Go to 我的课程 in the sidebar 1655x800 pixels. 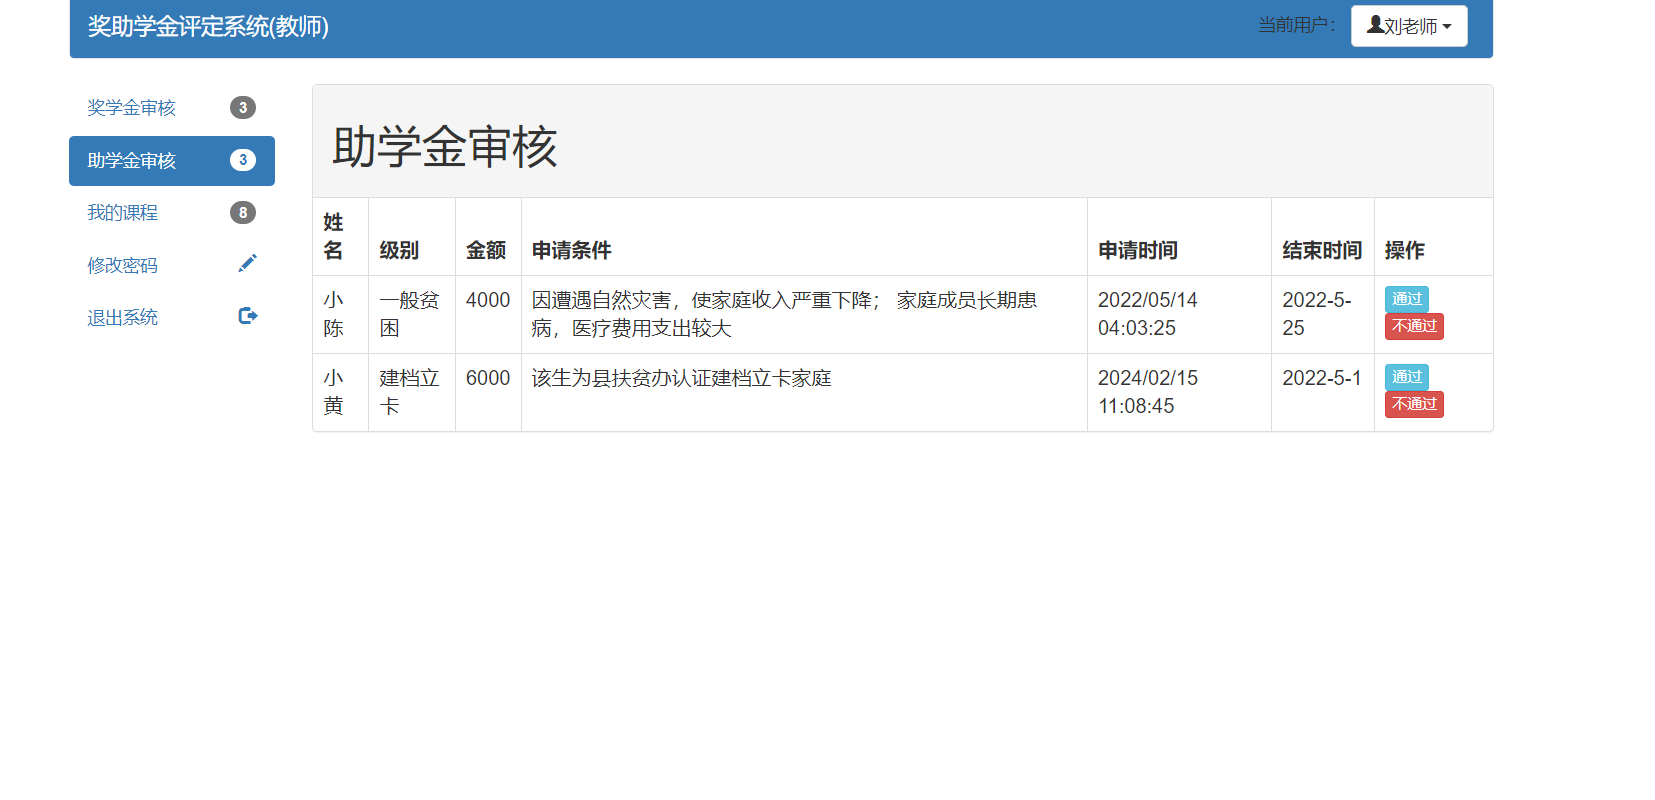(172, 213)
